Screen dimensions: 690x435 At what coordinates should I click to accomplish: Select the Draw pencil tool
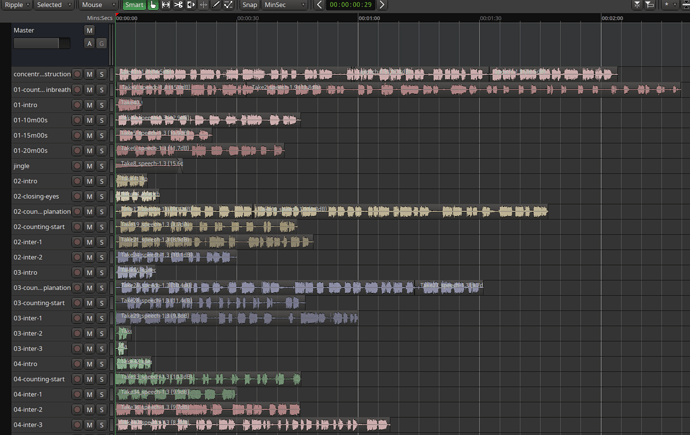click(216, 5)
